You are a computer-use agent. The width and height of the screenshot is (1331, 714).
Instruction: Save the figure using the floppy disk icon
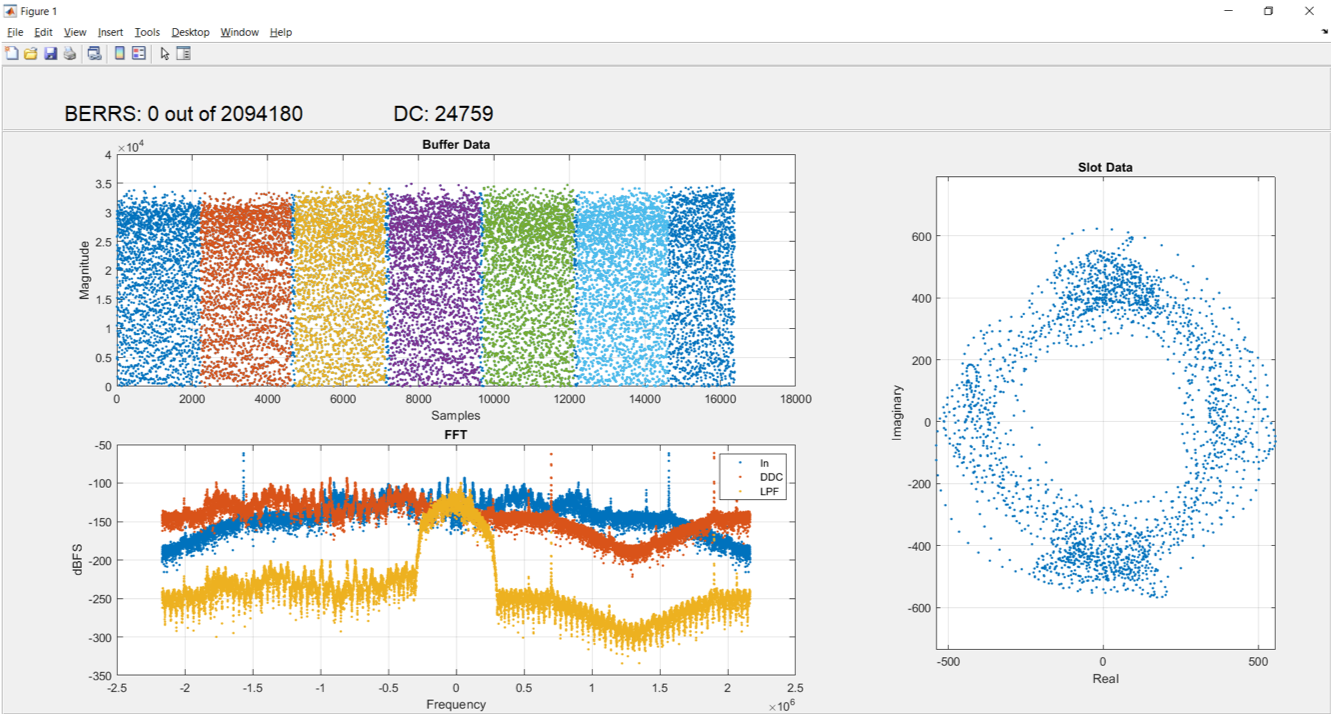(50, 53)
